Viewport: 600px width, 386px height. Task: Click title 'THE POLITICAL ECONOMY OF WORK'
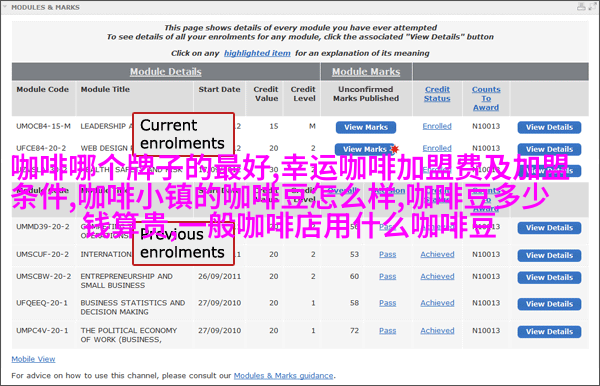tap(129, 335)
